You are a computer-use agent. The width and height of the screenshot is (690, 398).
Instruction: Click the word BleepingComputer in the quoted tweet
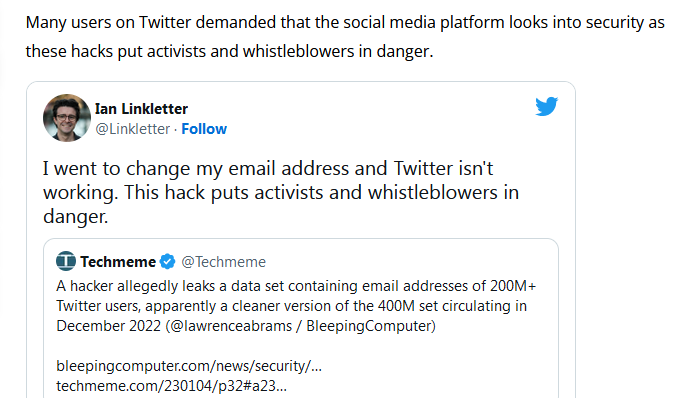(x=369, y=326)
